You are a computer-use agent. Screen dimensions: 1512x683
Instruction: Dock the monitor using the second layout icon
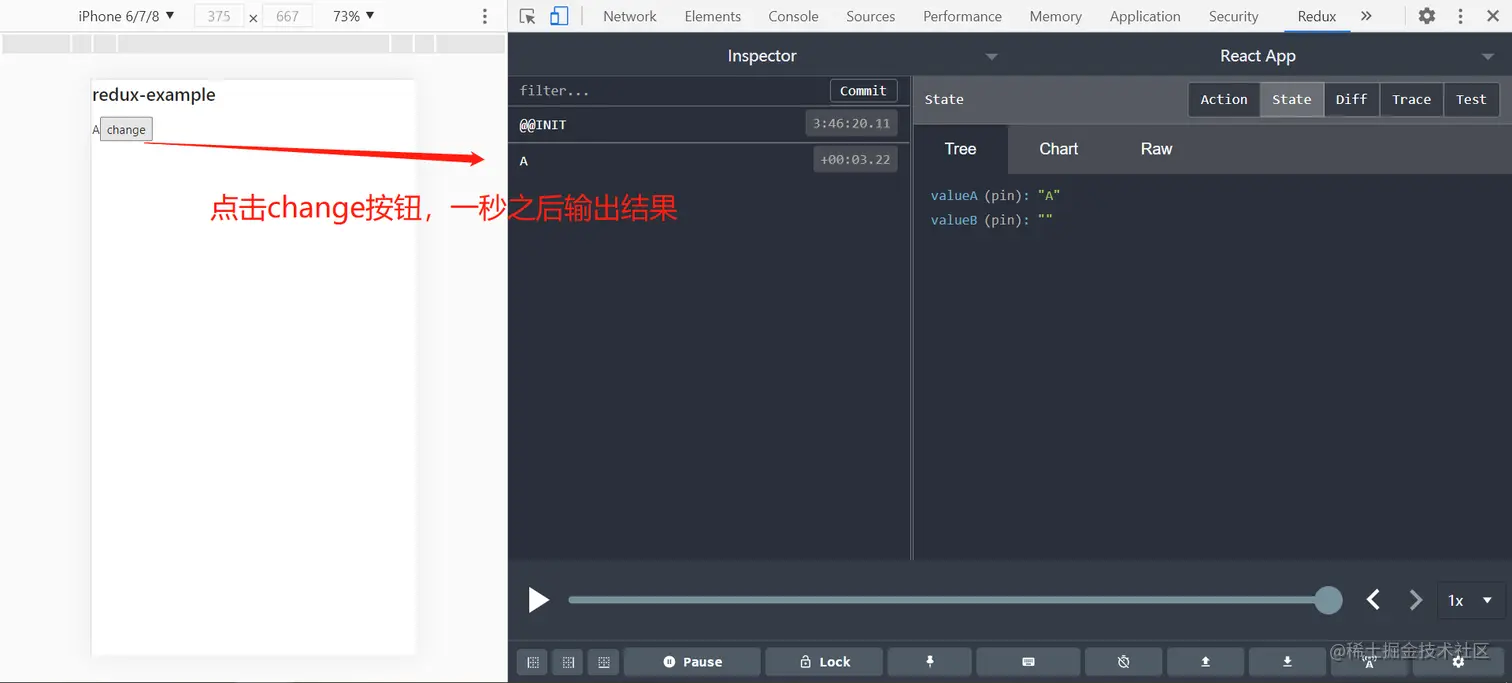point(568,662)
